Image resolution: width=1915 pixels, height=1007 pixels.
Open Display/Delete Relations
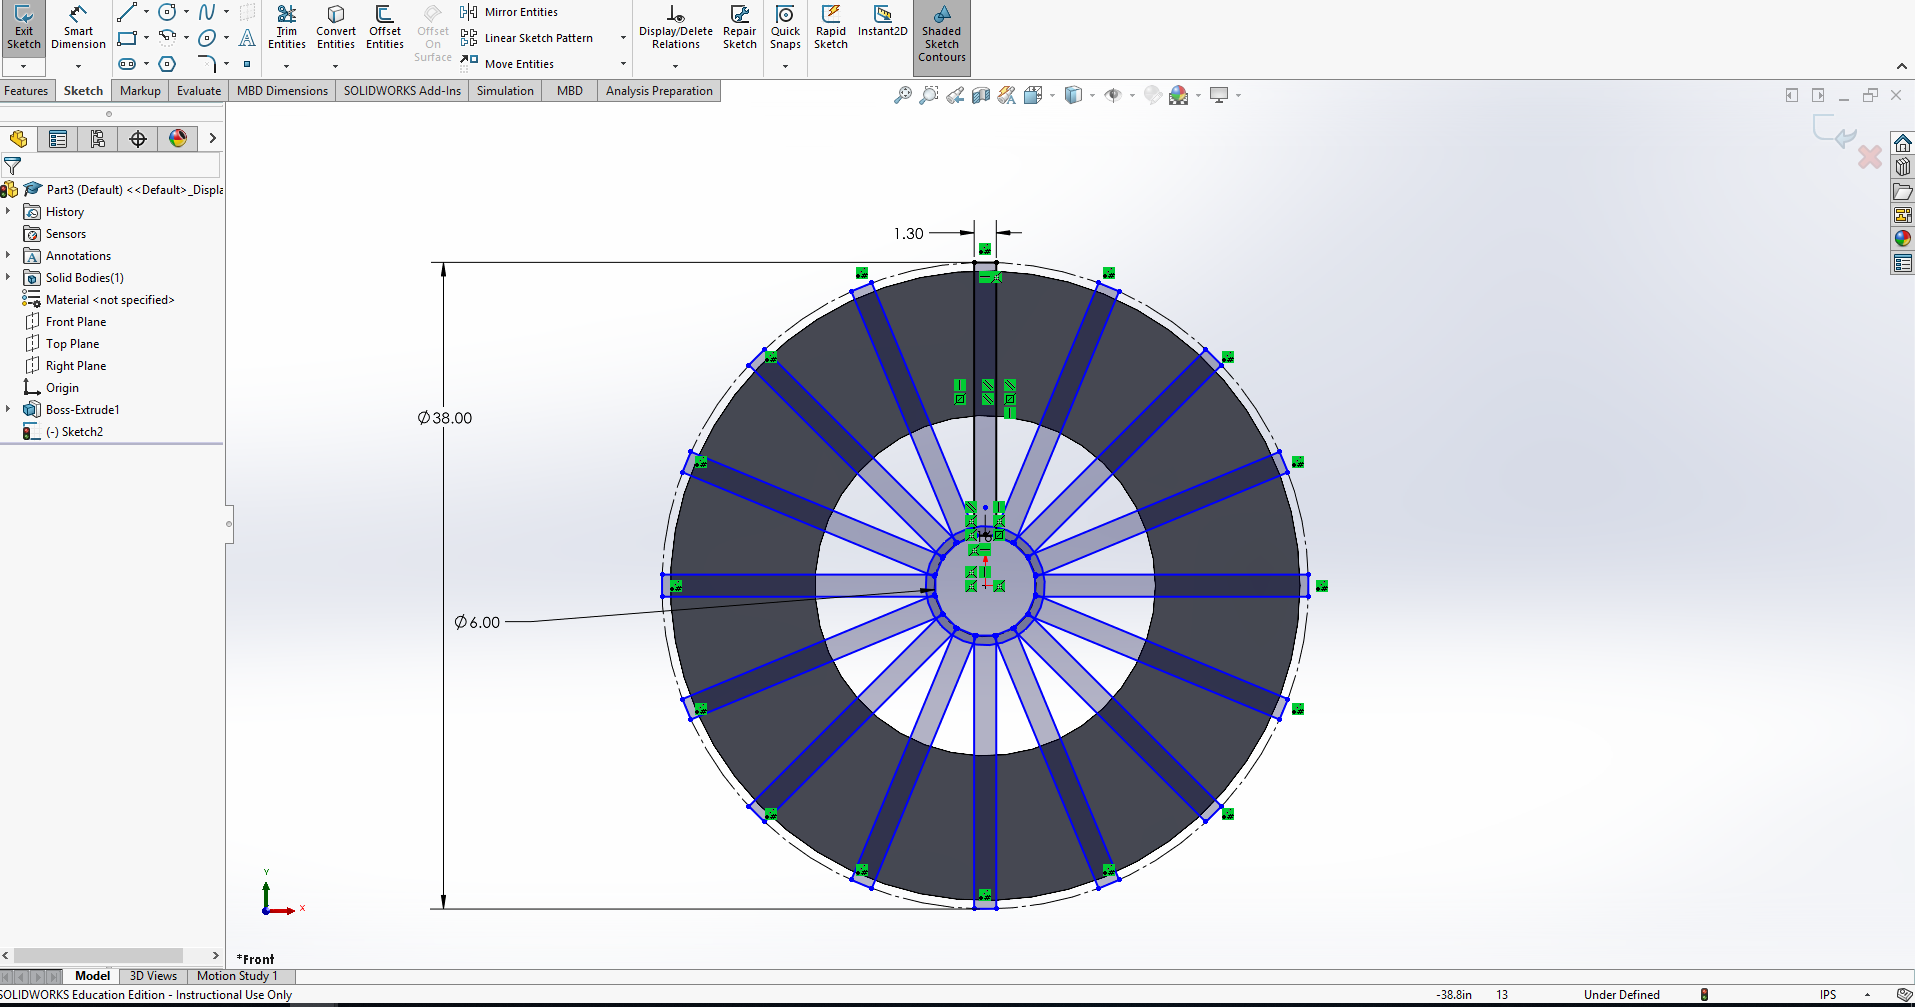click(675, 30)
